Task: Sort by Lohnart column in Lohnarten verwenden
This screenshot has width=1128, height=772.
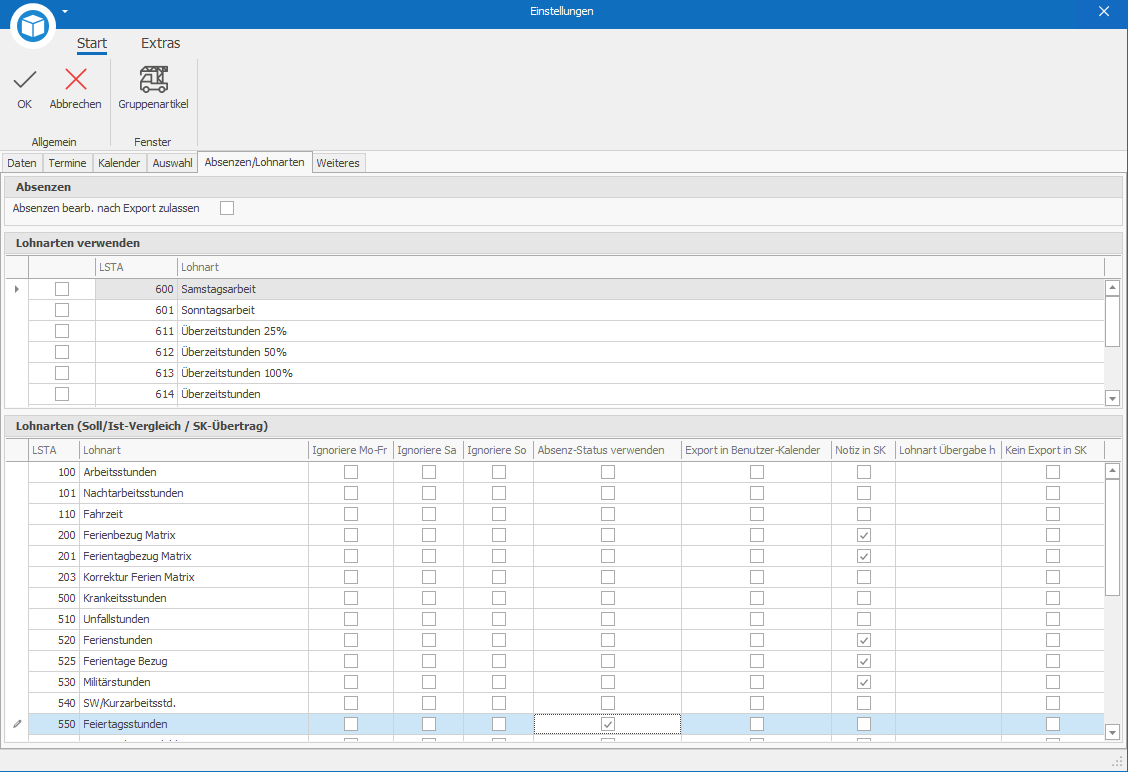Action: 640,267
